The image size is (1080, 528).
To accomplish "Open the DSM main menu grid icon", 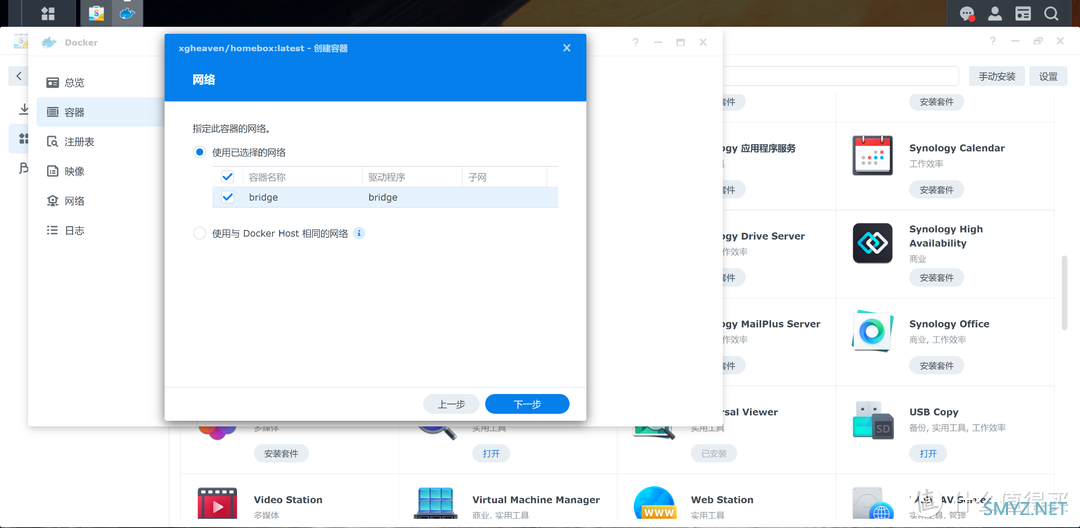I will coord(48,13).
